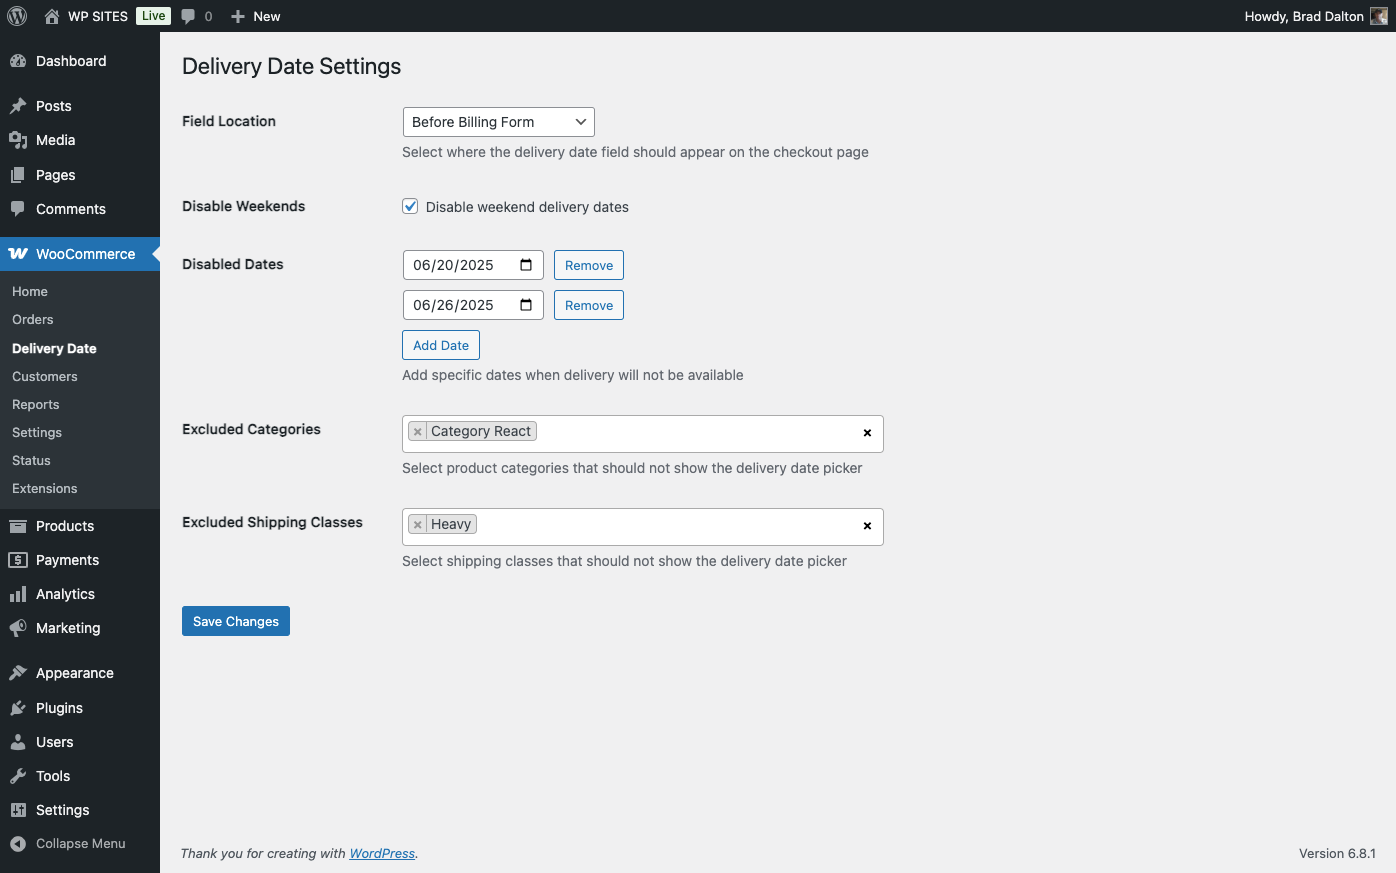The height and width of the screenshot is (873, 1396).
Task: Open the calendar picker for 06/26/2025
Action: click(x=526, y=305)
